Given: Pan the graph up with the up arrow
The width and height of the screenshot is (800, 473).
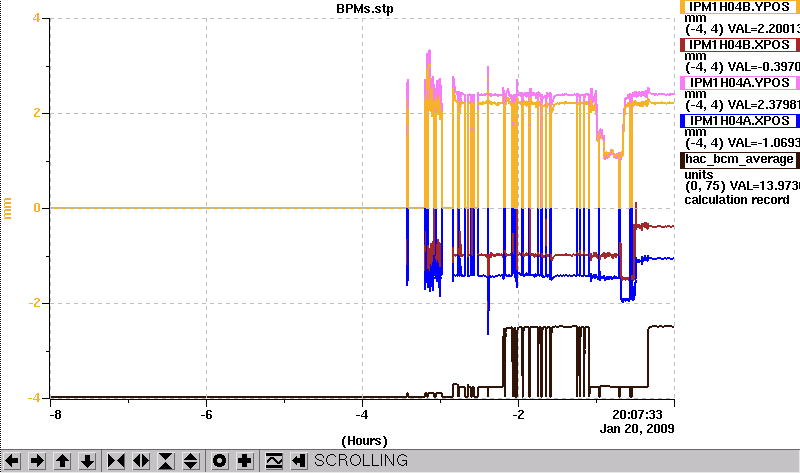Looking at the screenshot, I should coord(62,461).
